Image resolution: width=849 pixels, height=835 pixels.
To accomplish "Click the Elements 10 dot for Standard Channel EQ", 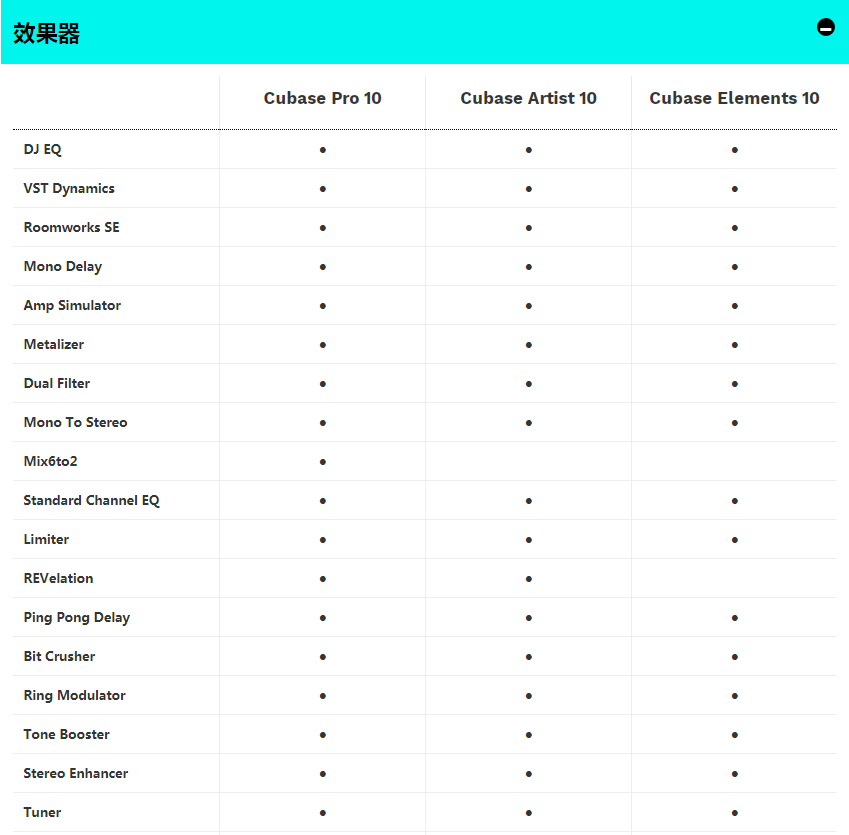I will point(735,501).
